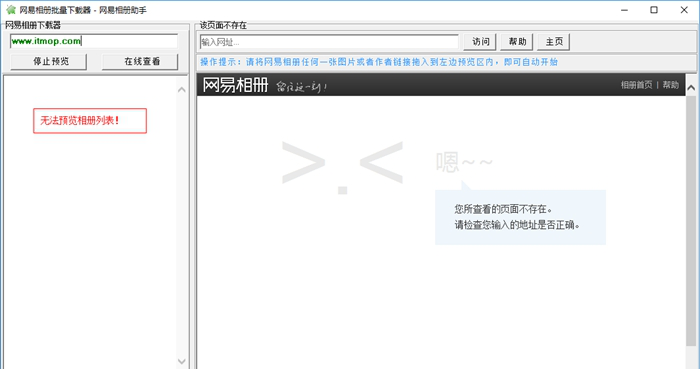Viewport: 700px width, 383px height.
Task: Click the 停止预览 button
Action: pyautogui.click(x=49, y=62)
